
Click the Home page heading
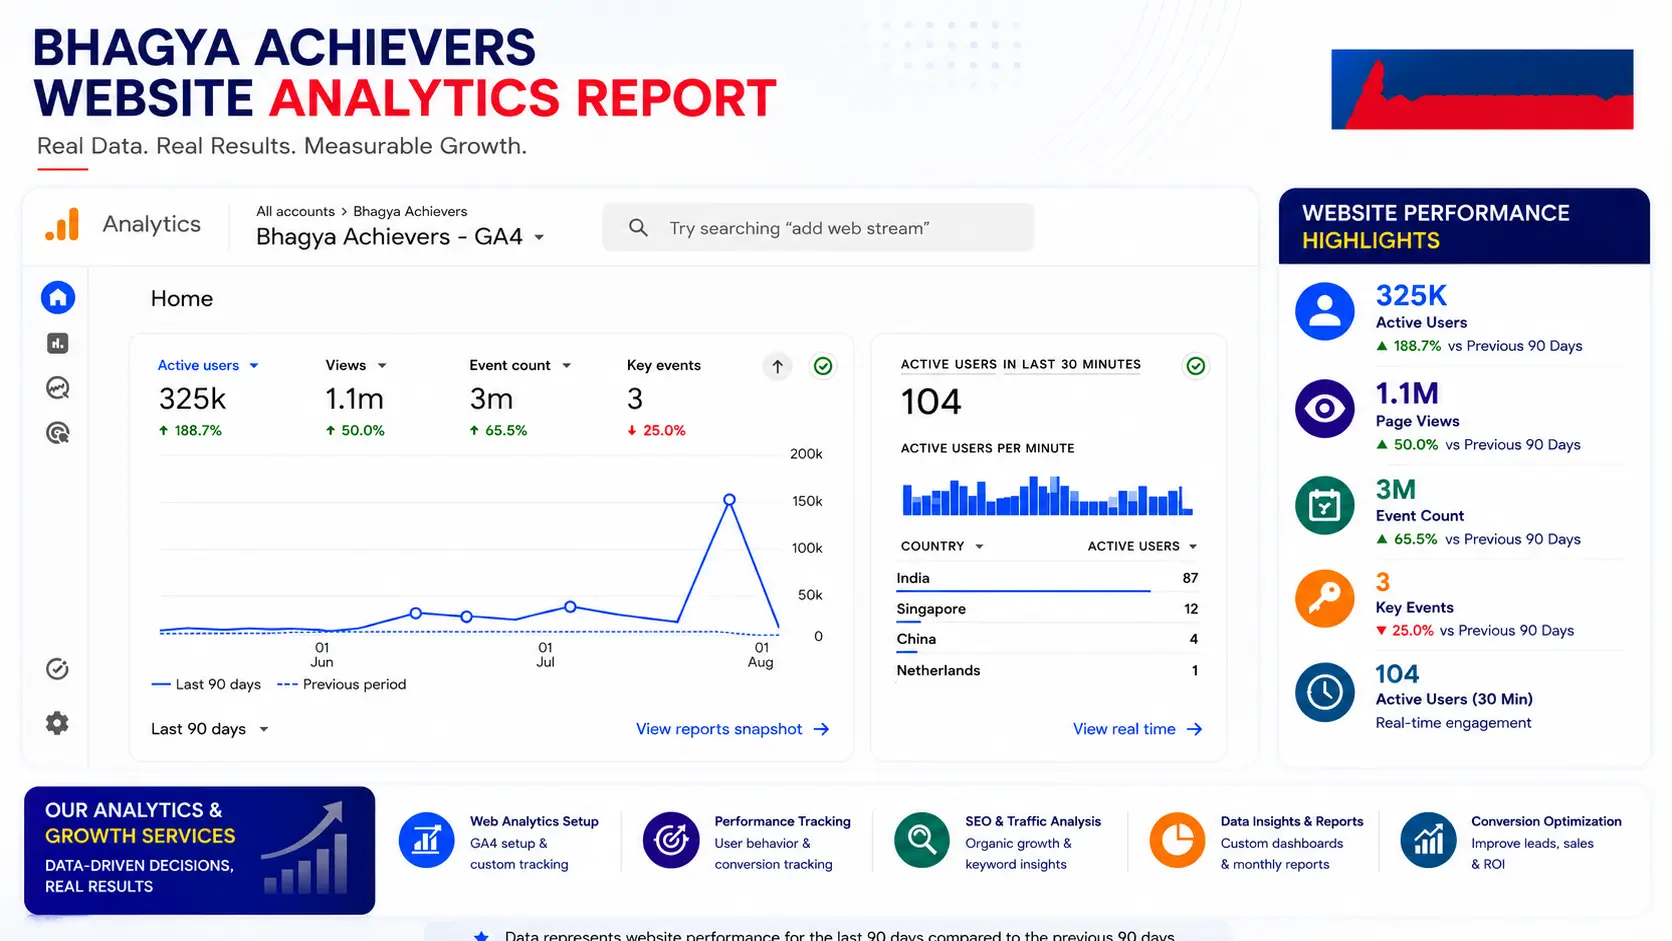[182, 298]
